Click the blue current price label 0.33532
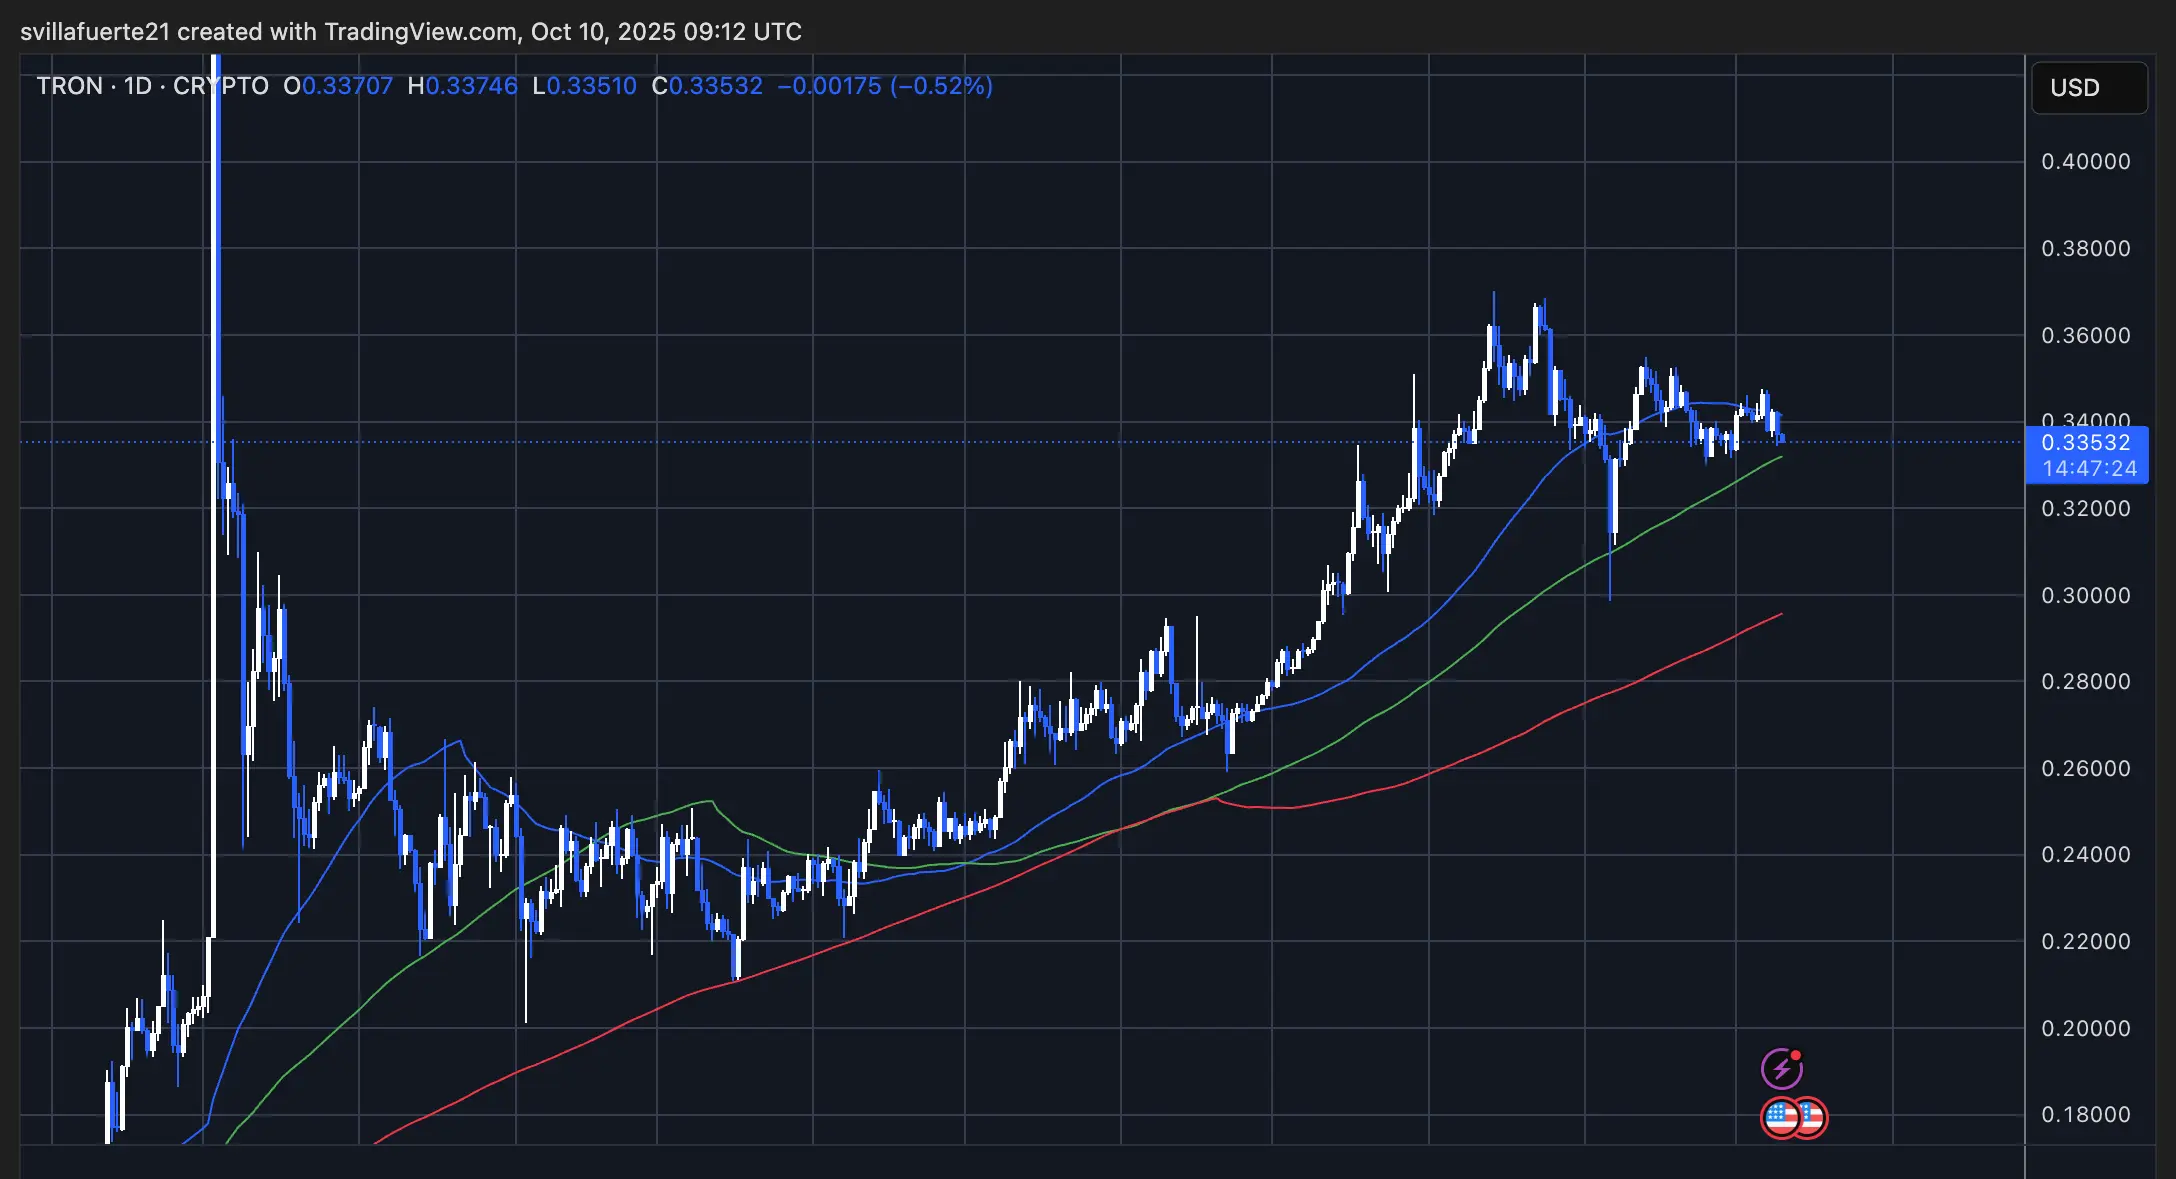2176x1179 pixels. pyautogui.click(x=2085, y=442)
